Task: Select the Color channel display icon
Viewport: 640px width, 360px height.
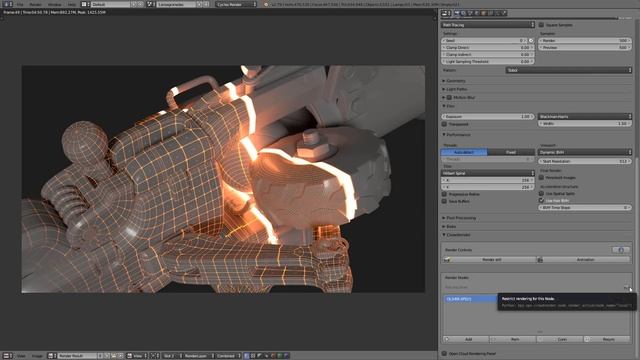Action: coord(253,356)
